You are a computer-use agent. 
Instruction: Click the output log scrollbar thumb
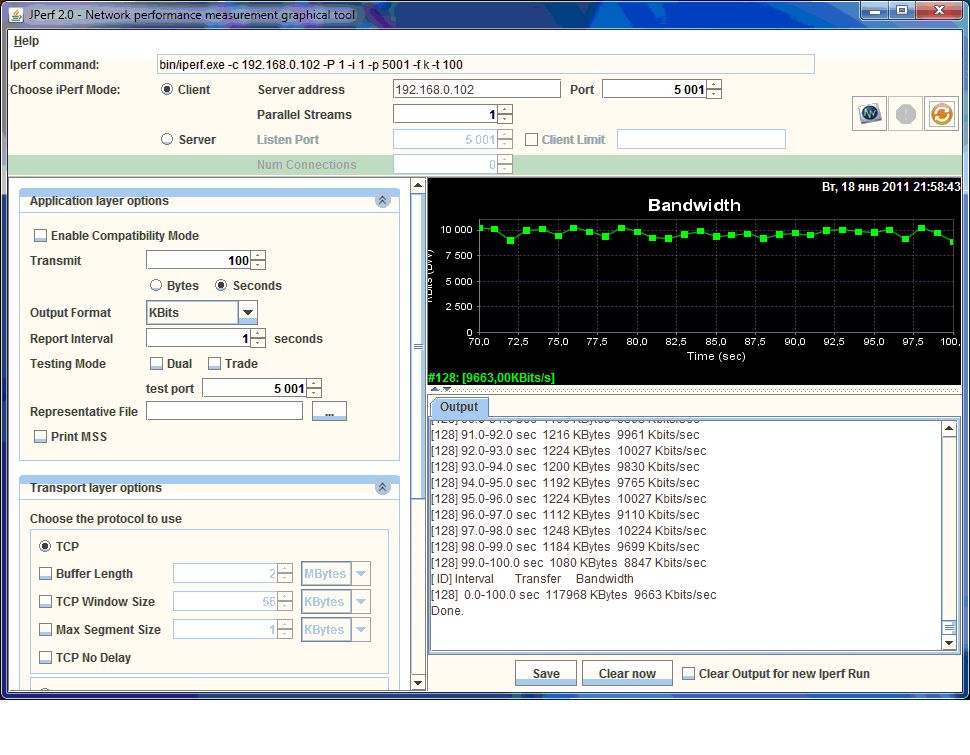point(949,628)
